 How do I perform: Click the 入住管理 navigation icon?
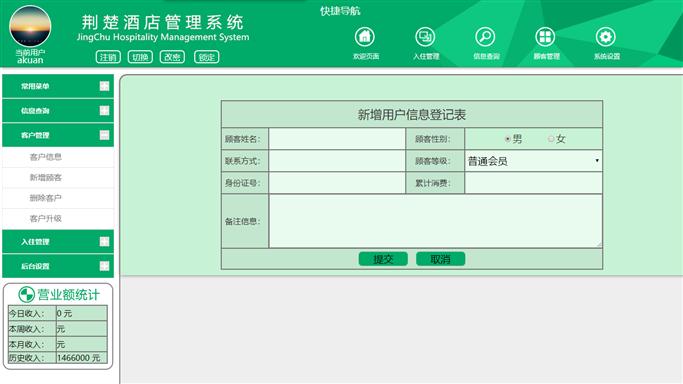pos(425,37)
